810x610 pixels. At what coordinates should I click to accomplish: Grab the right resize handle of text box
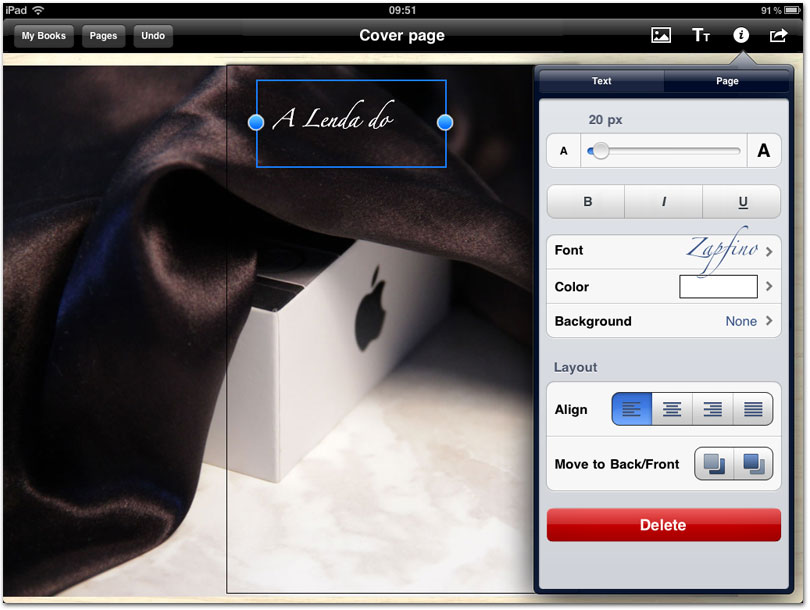point(445,122)
